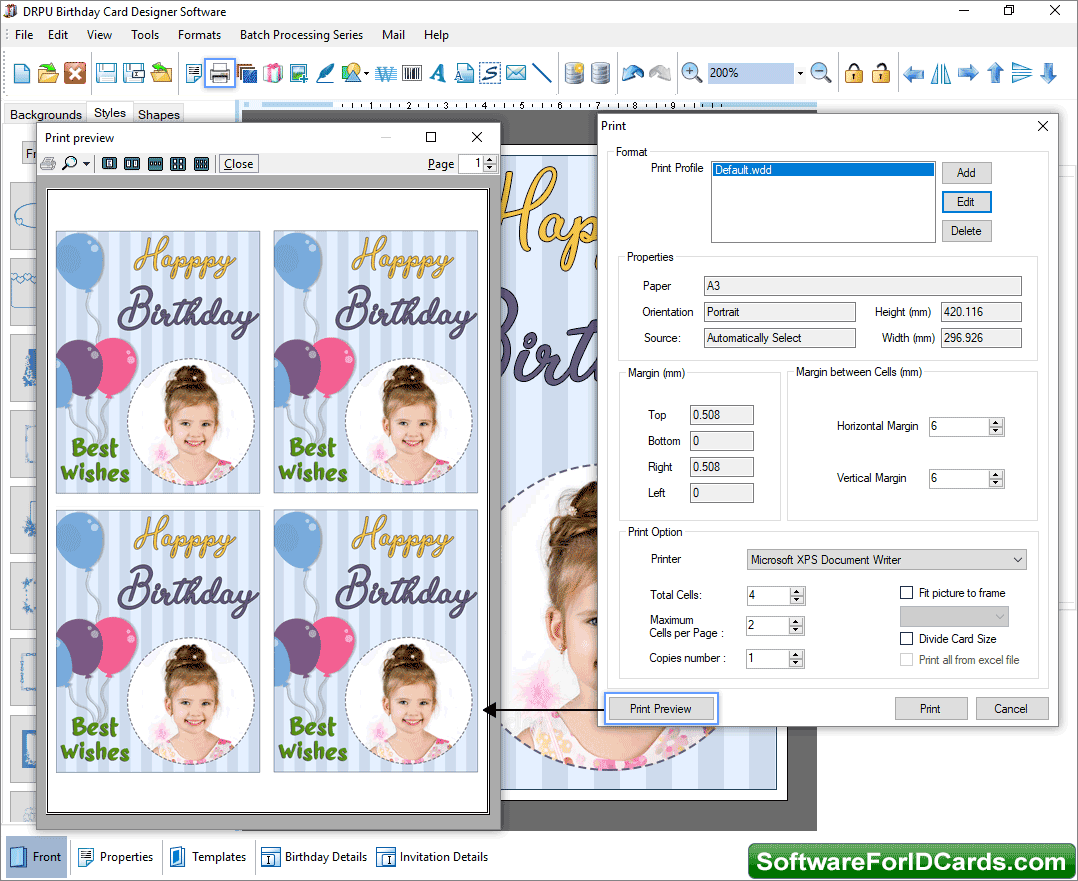This screenshot has height=881, width=1078.
Task: Click one-page layout icon in Print preview
Action: pos(109,164)
